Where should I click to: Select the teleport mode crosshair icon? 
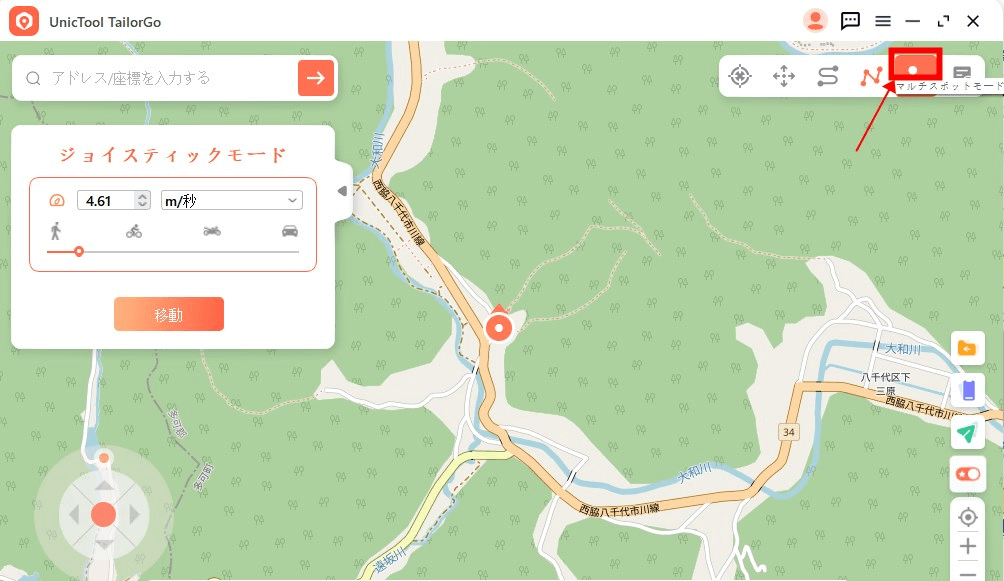tap(740, 76)
